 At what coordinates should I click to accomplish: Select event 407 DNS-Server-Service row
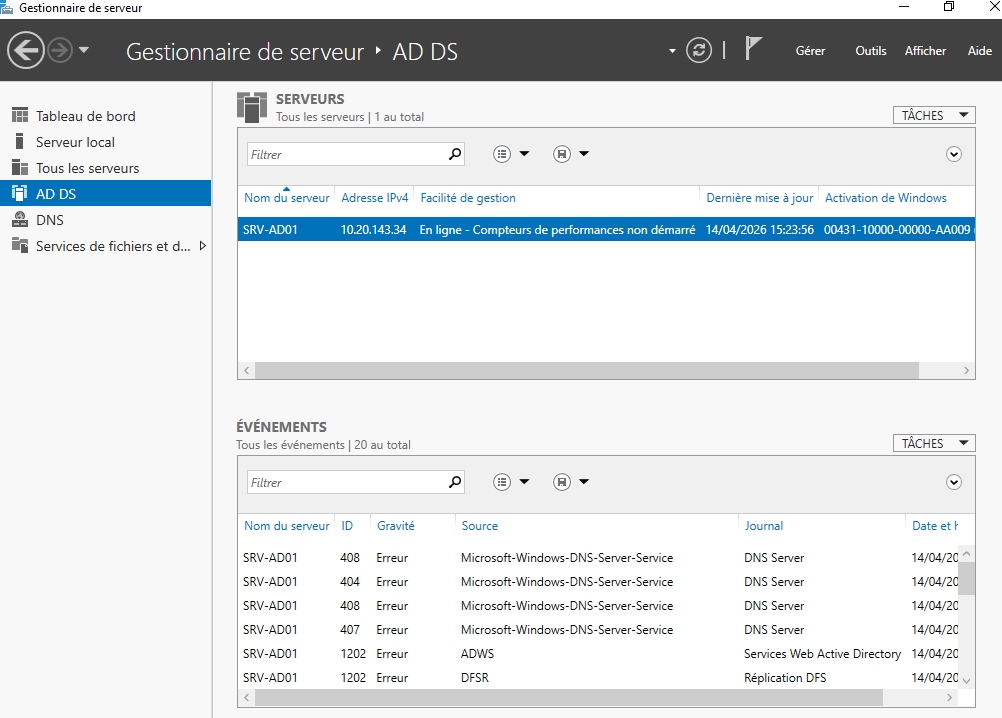click(599, 630)
